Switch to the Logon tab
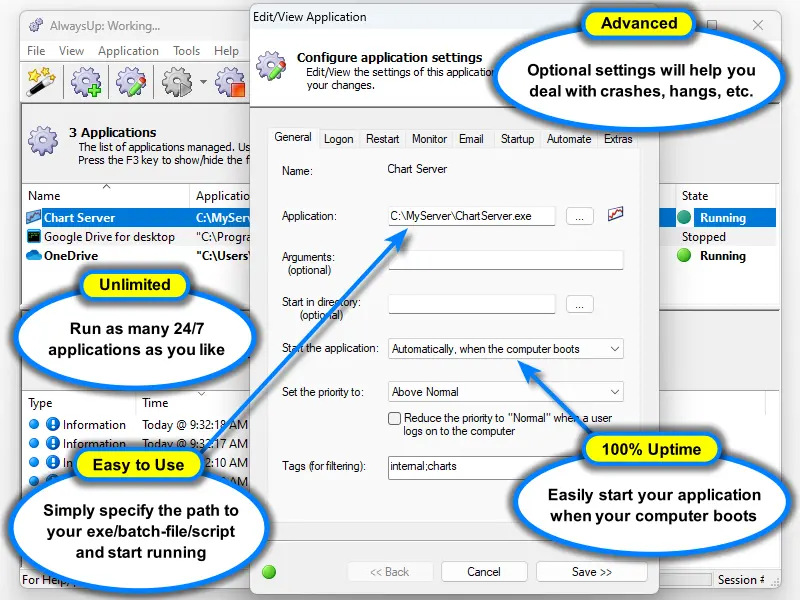The image size is (800, 600). coord(338,139)
